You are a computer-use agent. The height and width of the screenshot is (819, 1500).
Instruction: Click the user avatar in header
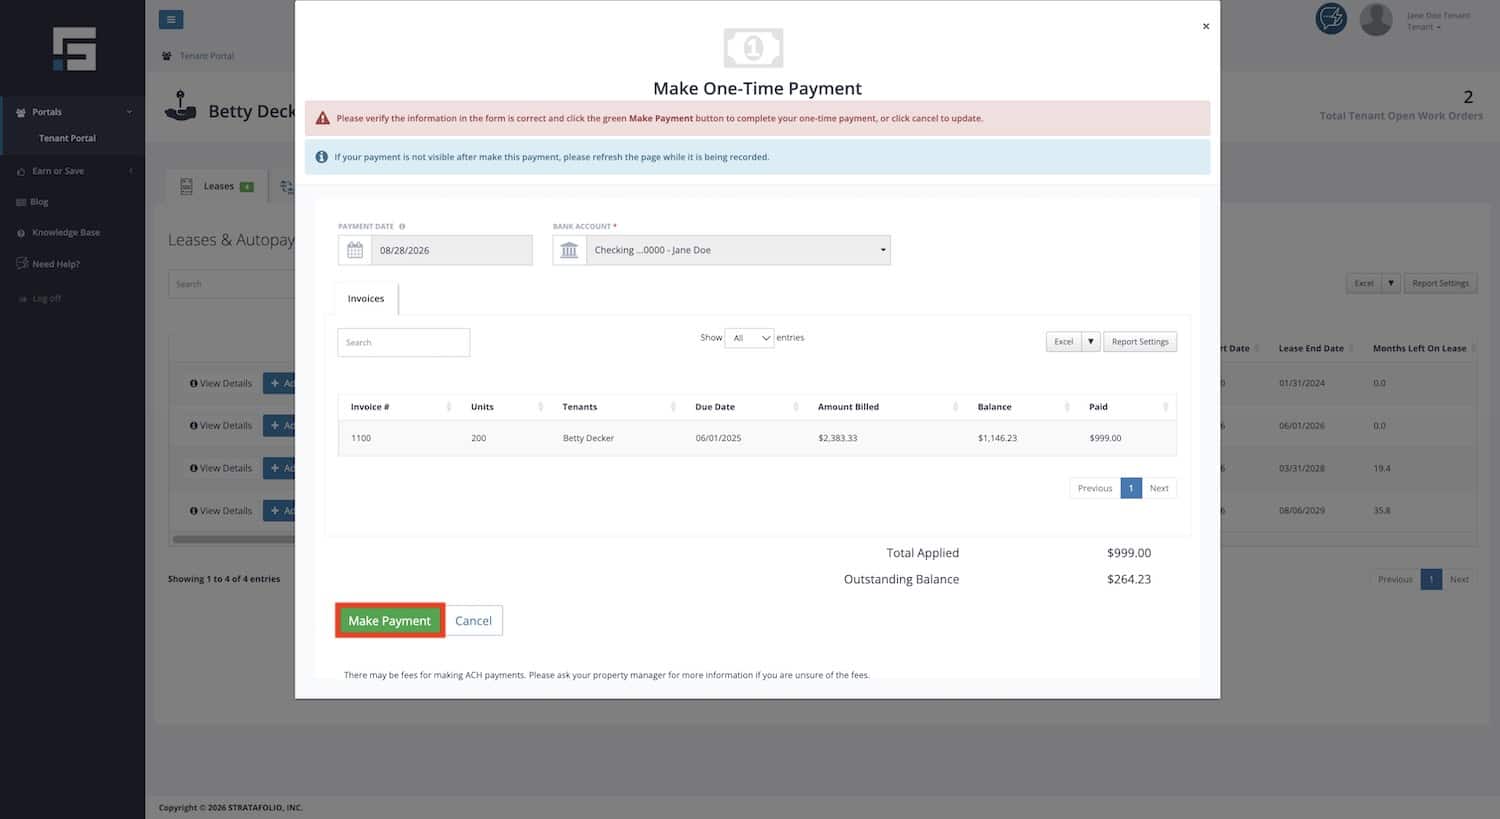[x=1376, y=20]
